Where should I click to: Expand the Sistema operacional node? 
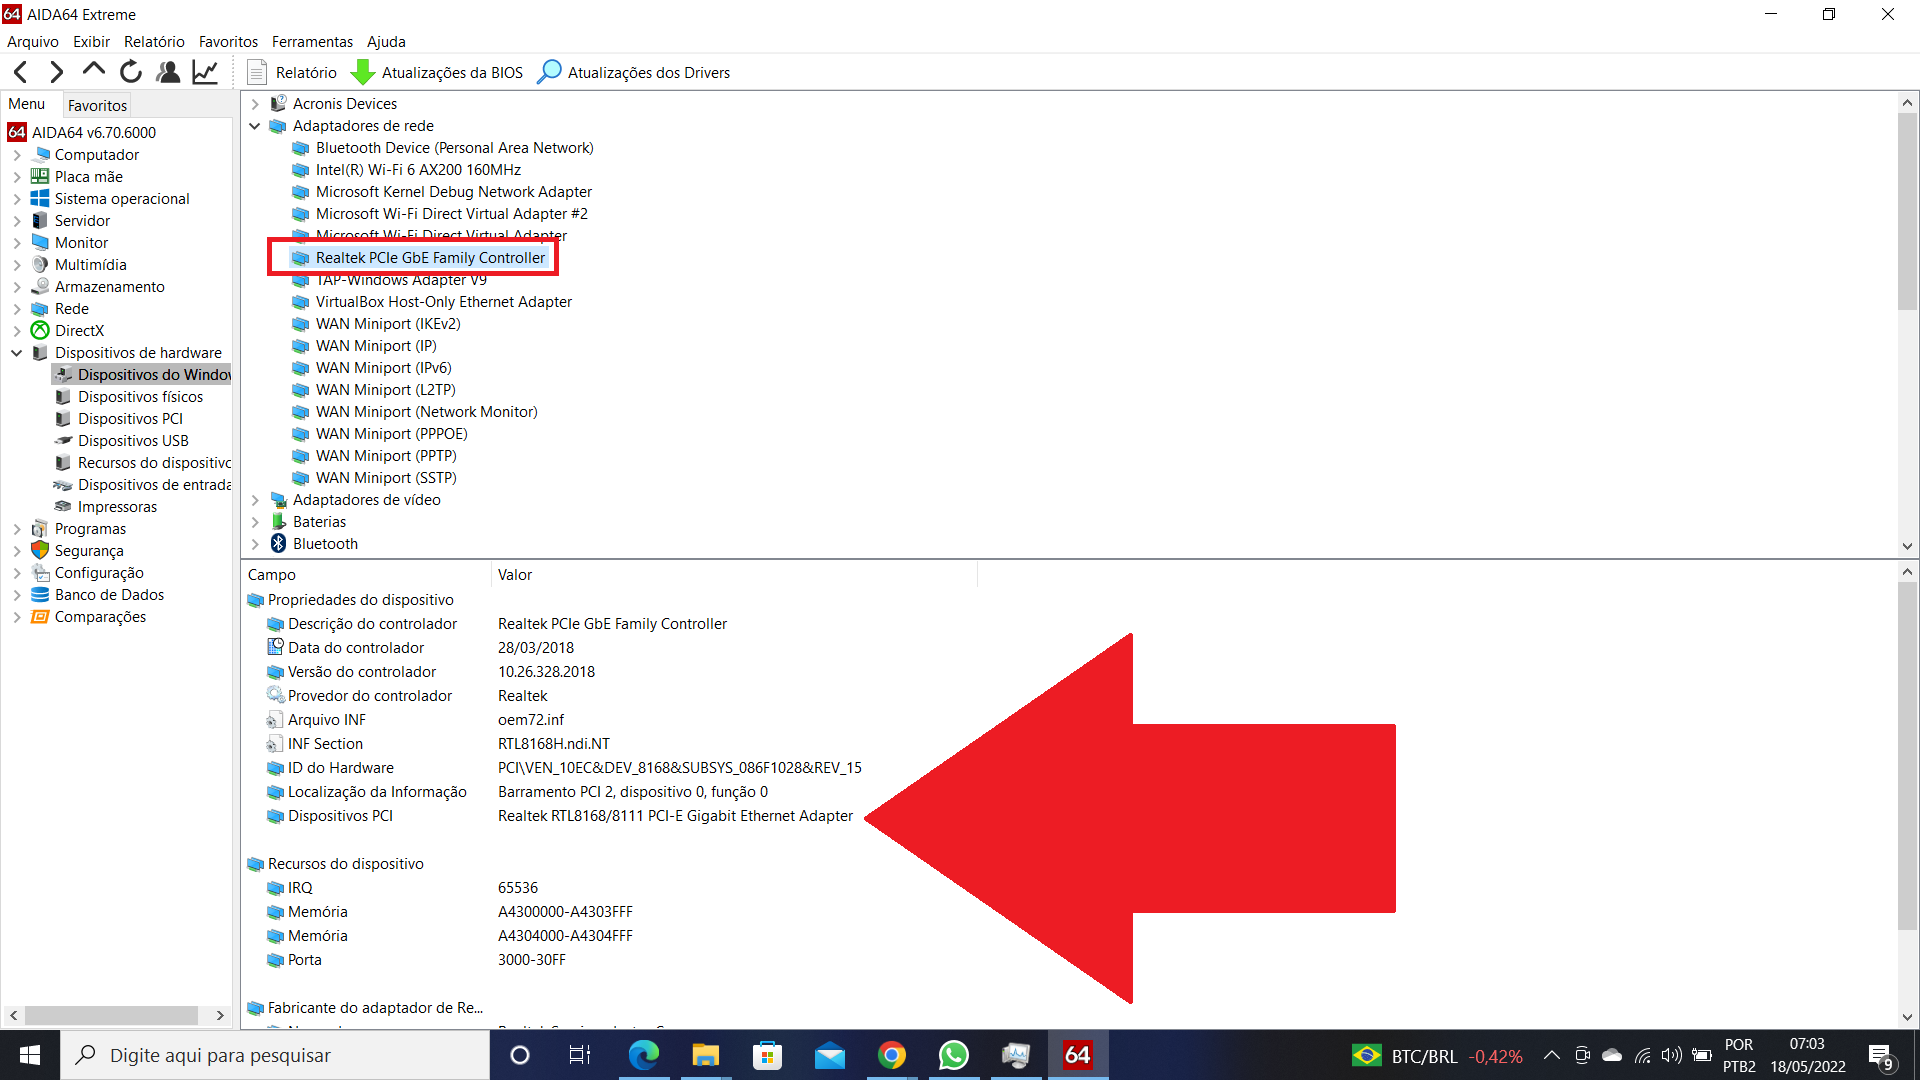[x=17, y=199]
